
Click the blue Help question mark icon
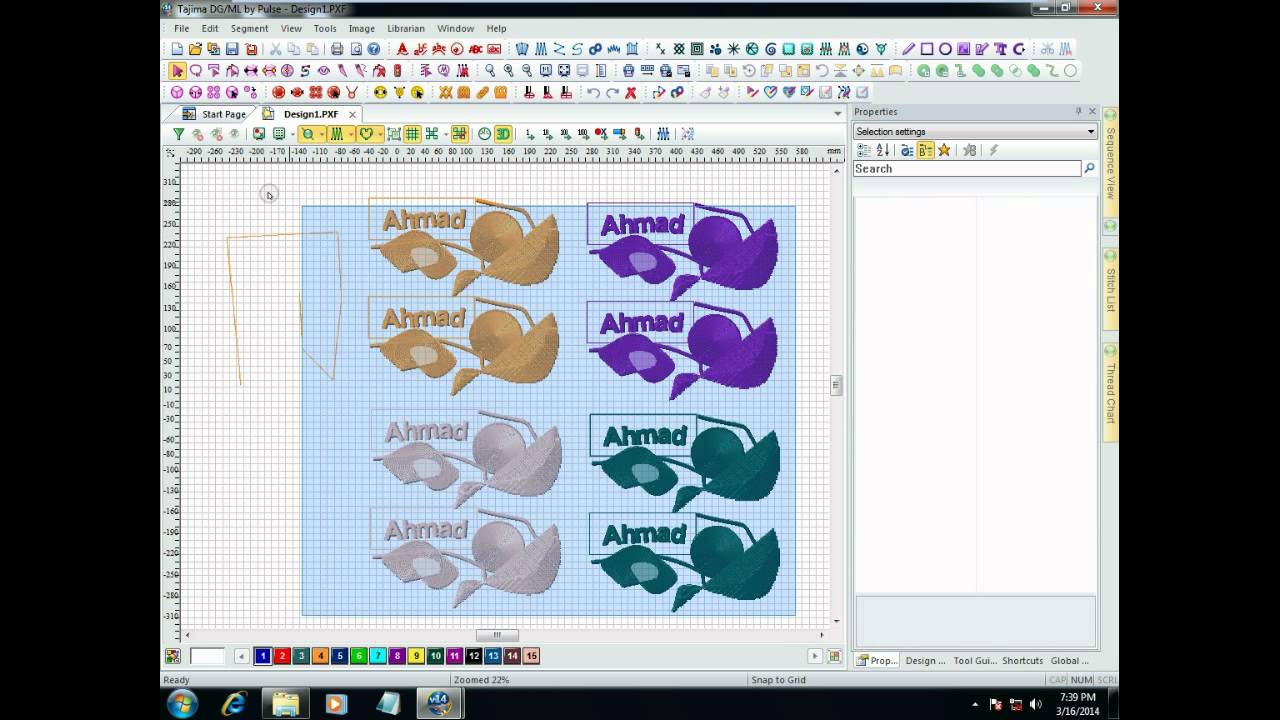point(374,49)
